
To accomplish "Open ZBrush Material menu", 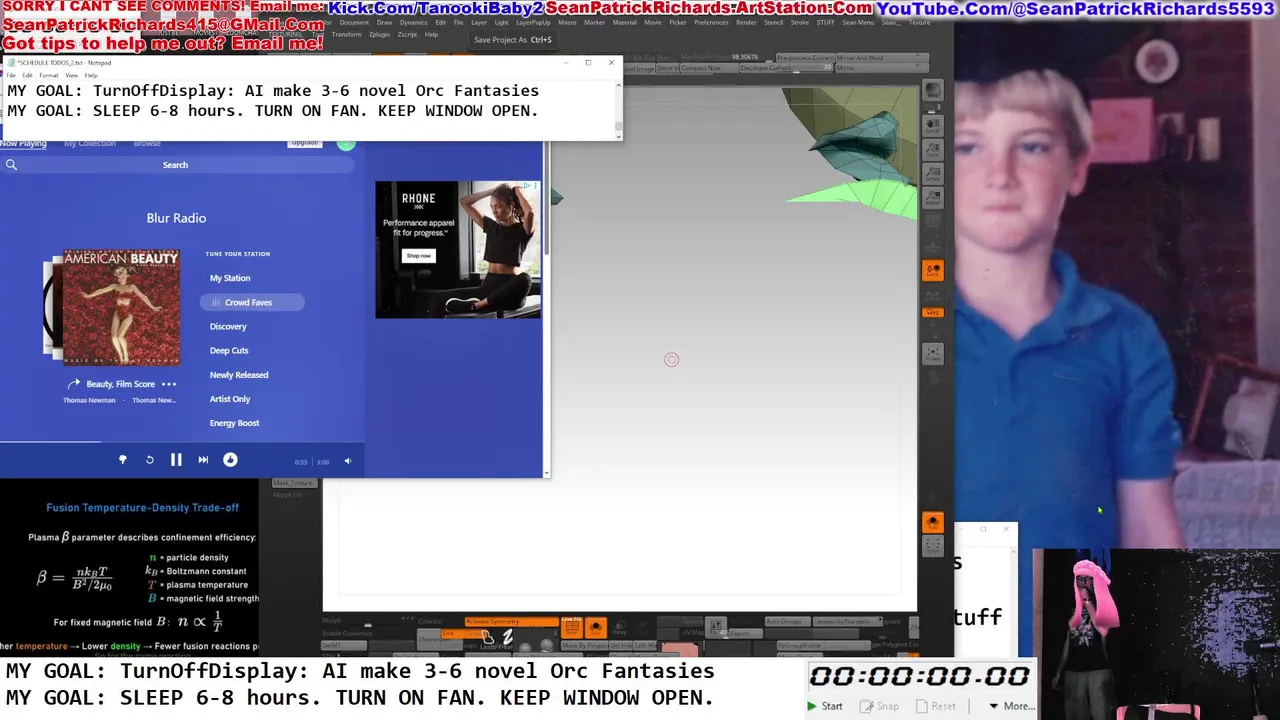I will 624,22.
